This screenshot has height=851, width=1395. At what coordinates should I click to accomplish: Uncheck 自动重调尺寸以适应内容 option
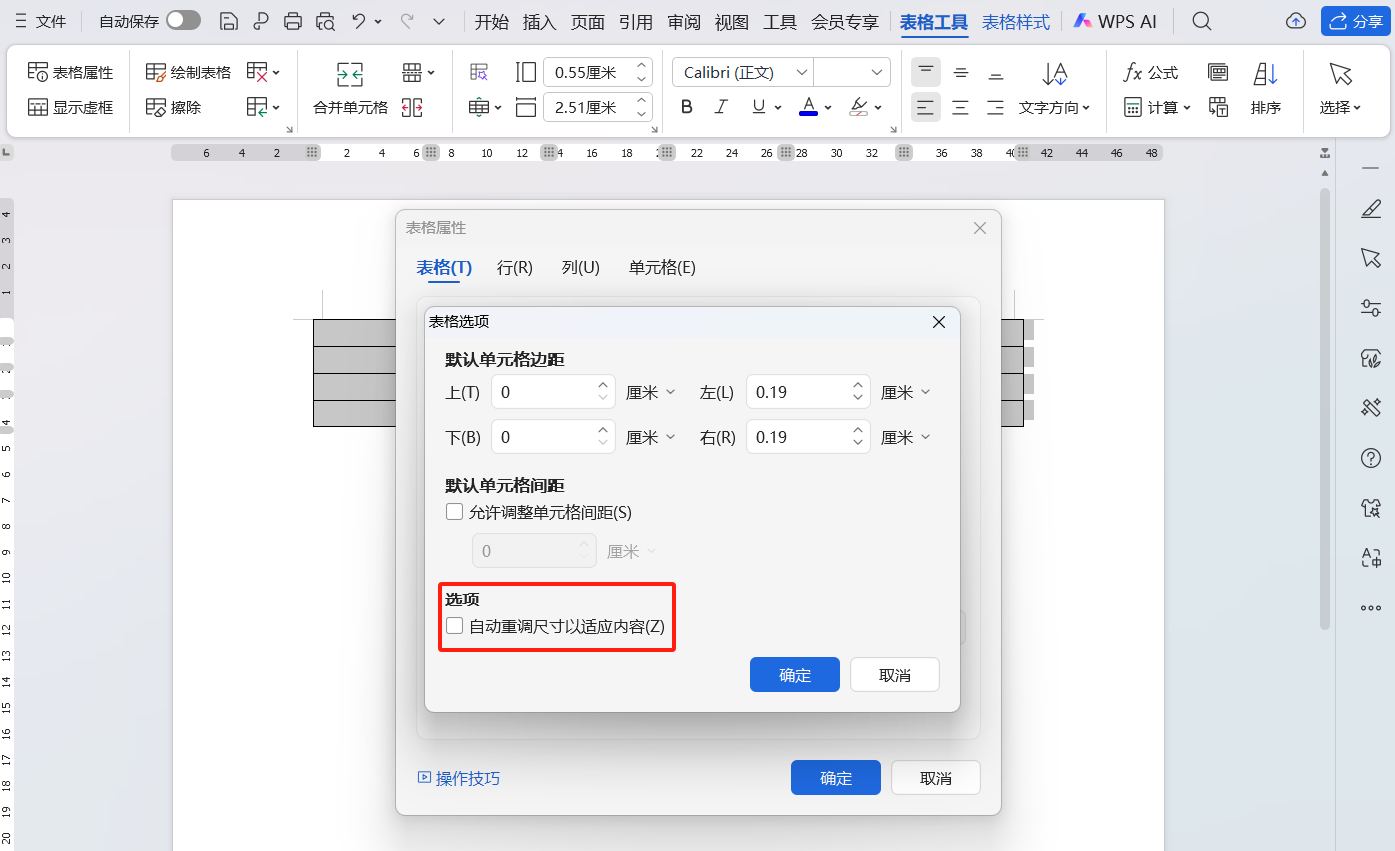[x=455, y=625]
